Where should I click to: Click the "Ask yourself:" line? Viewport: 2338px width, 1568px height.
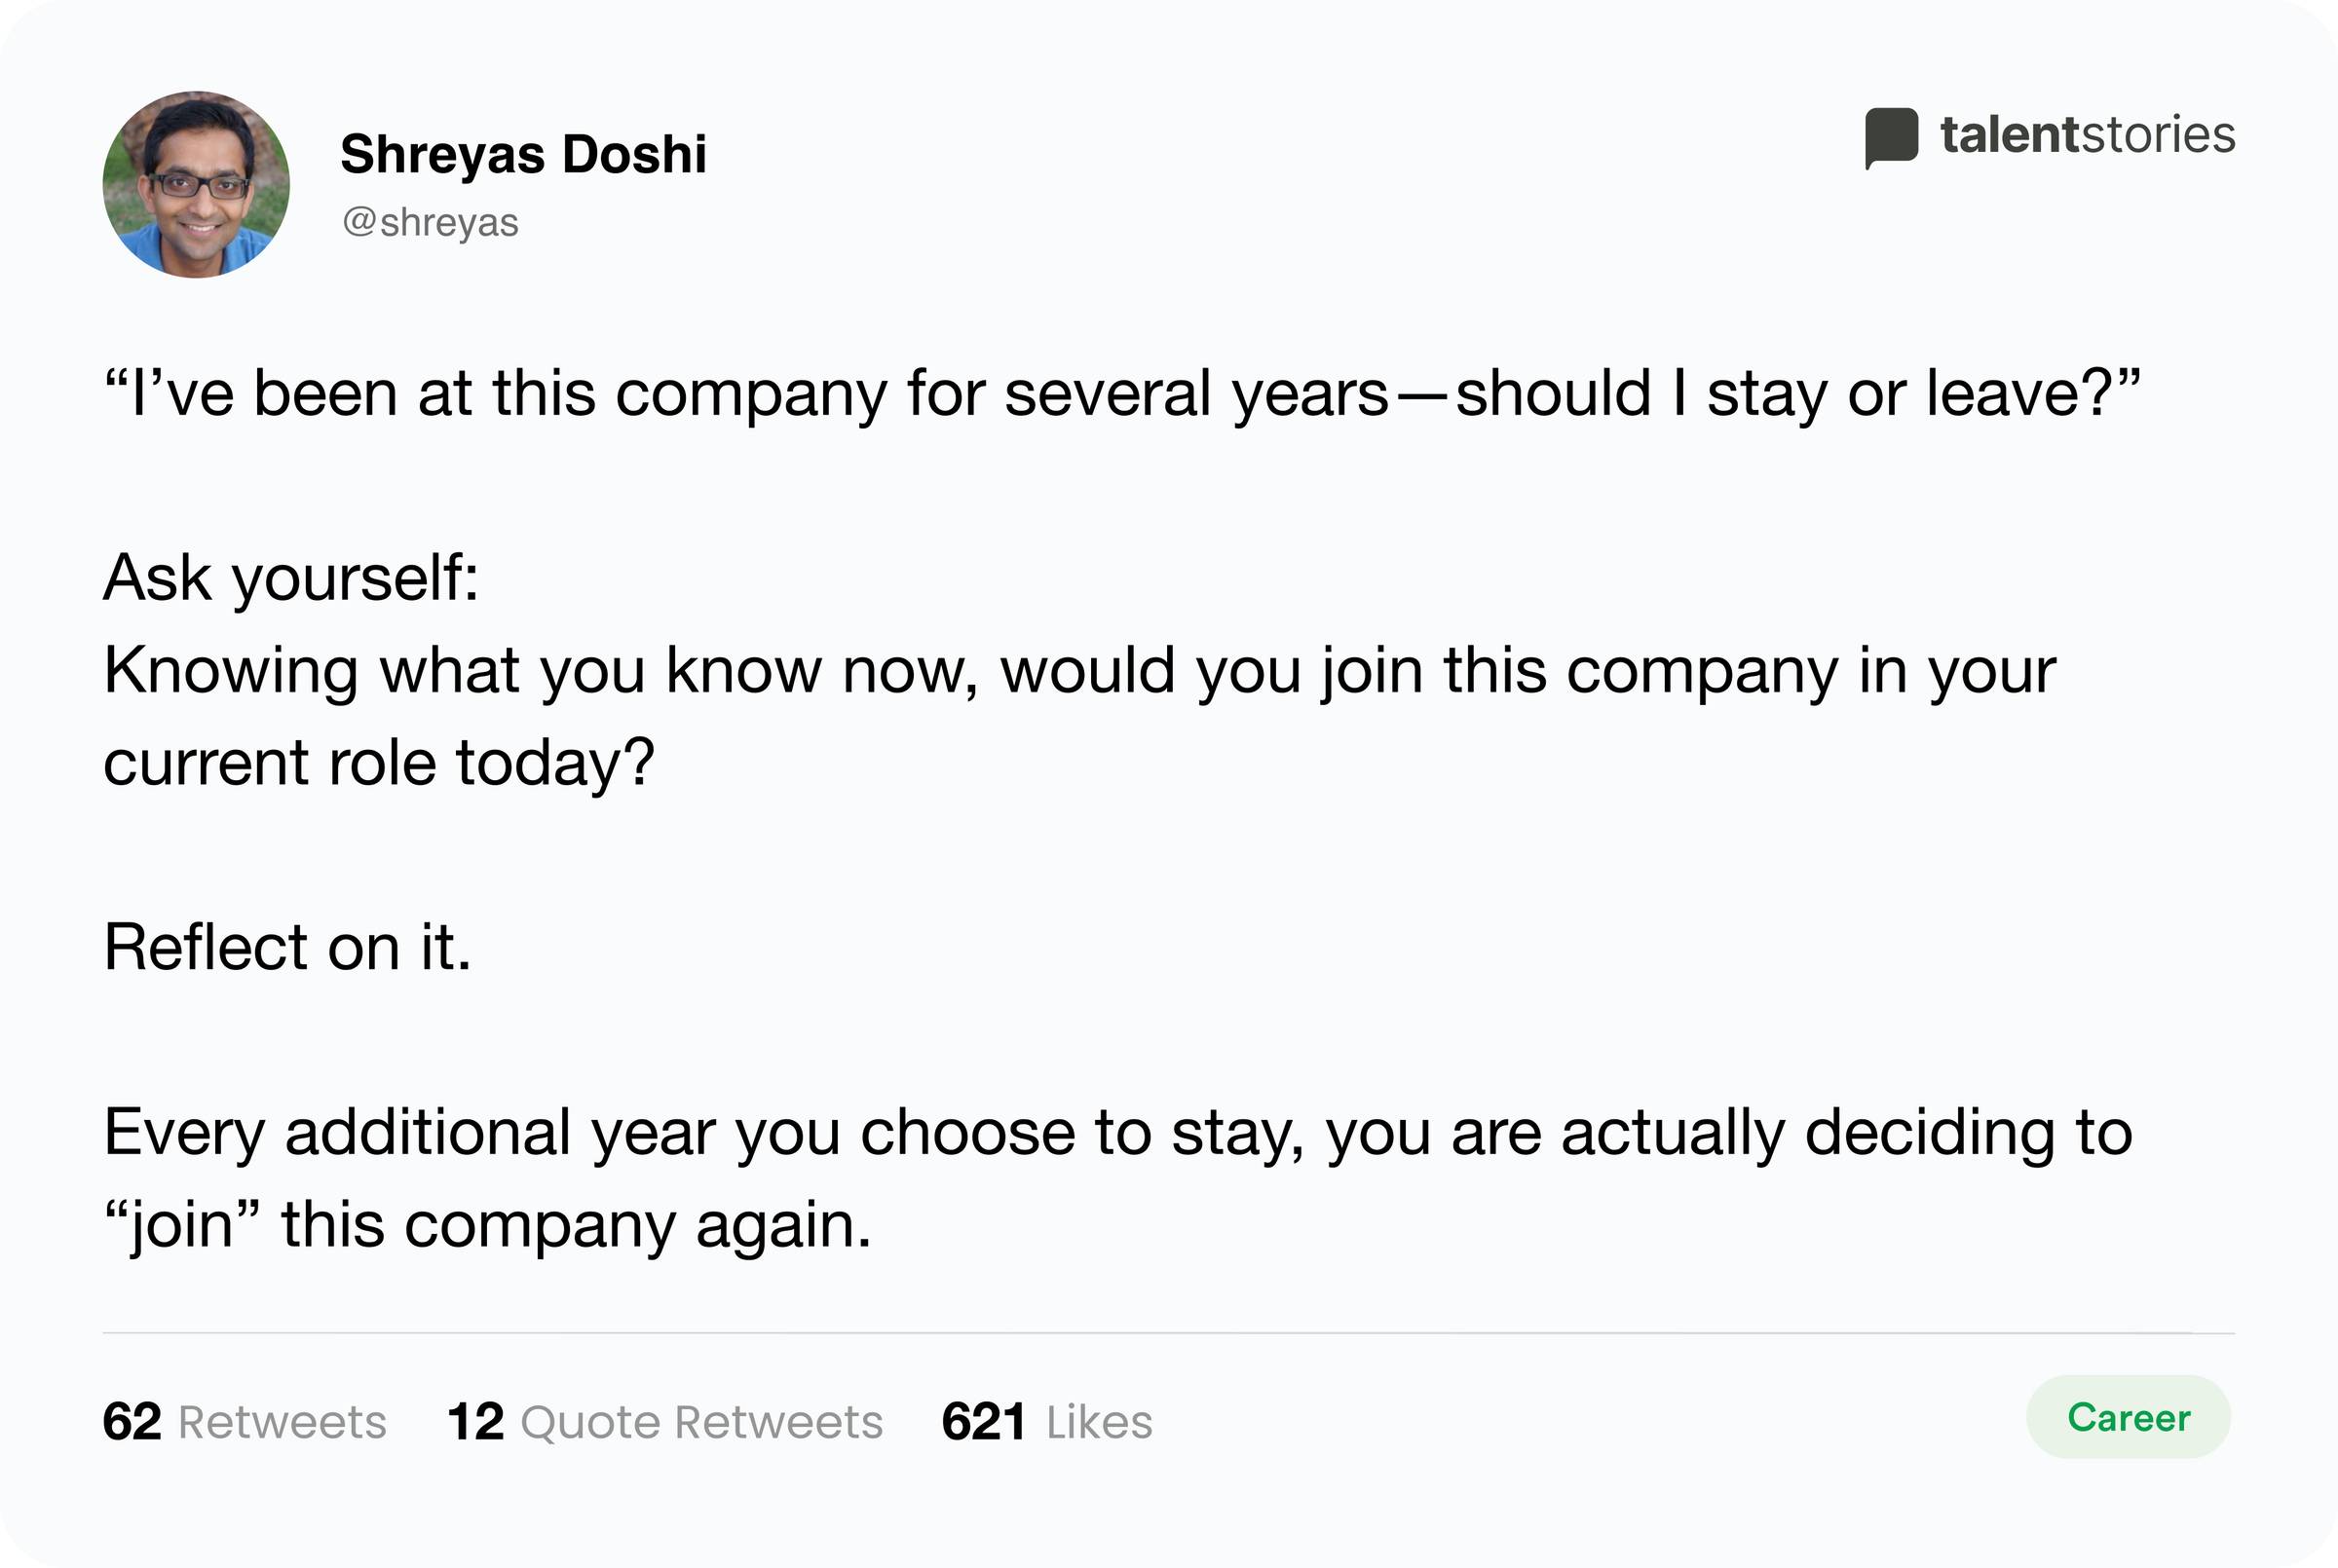click(291, 579)
